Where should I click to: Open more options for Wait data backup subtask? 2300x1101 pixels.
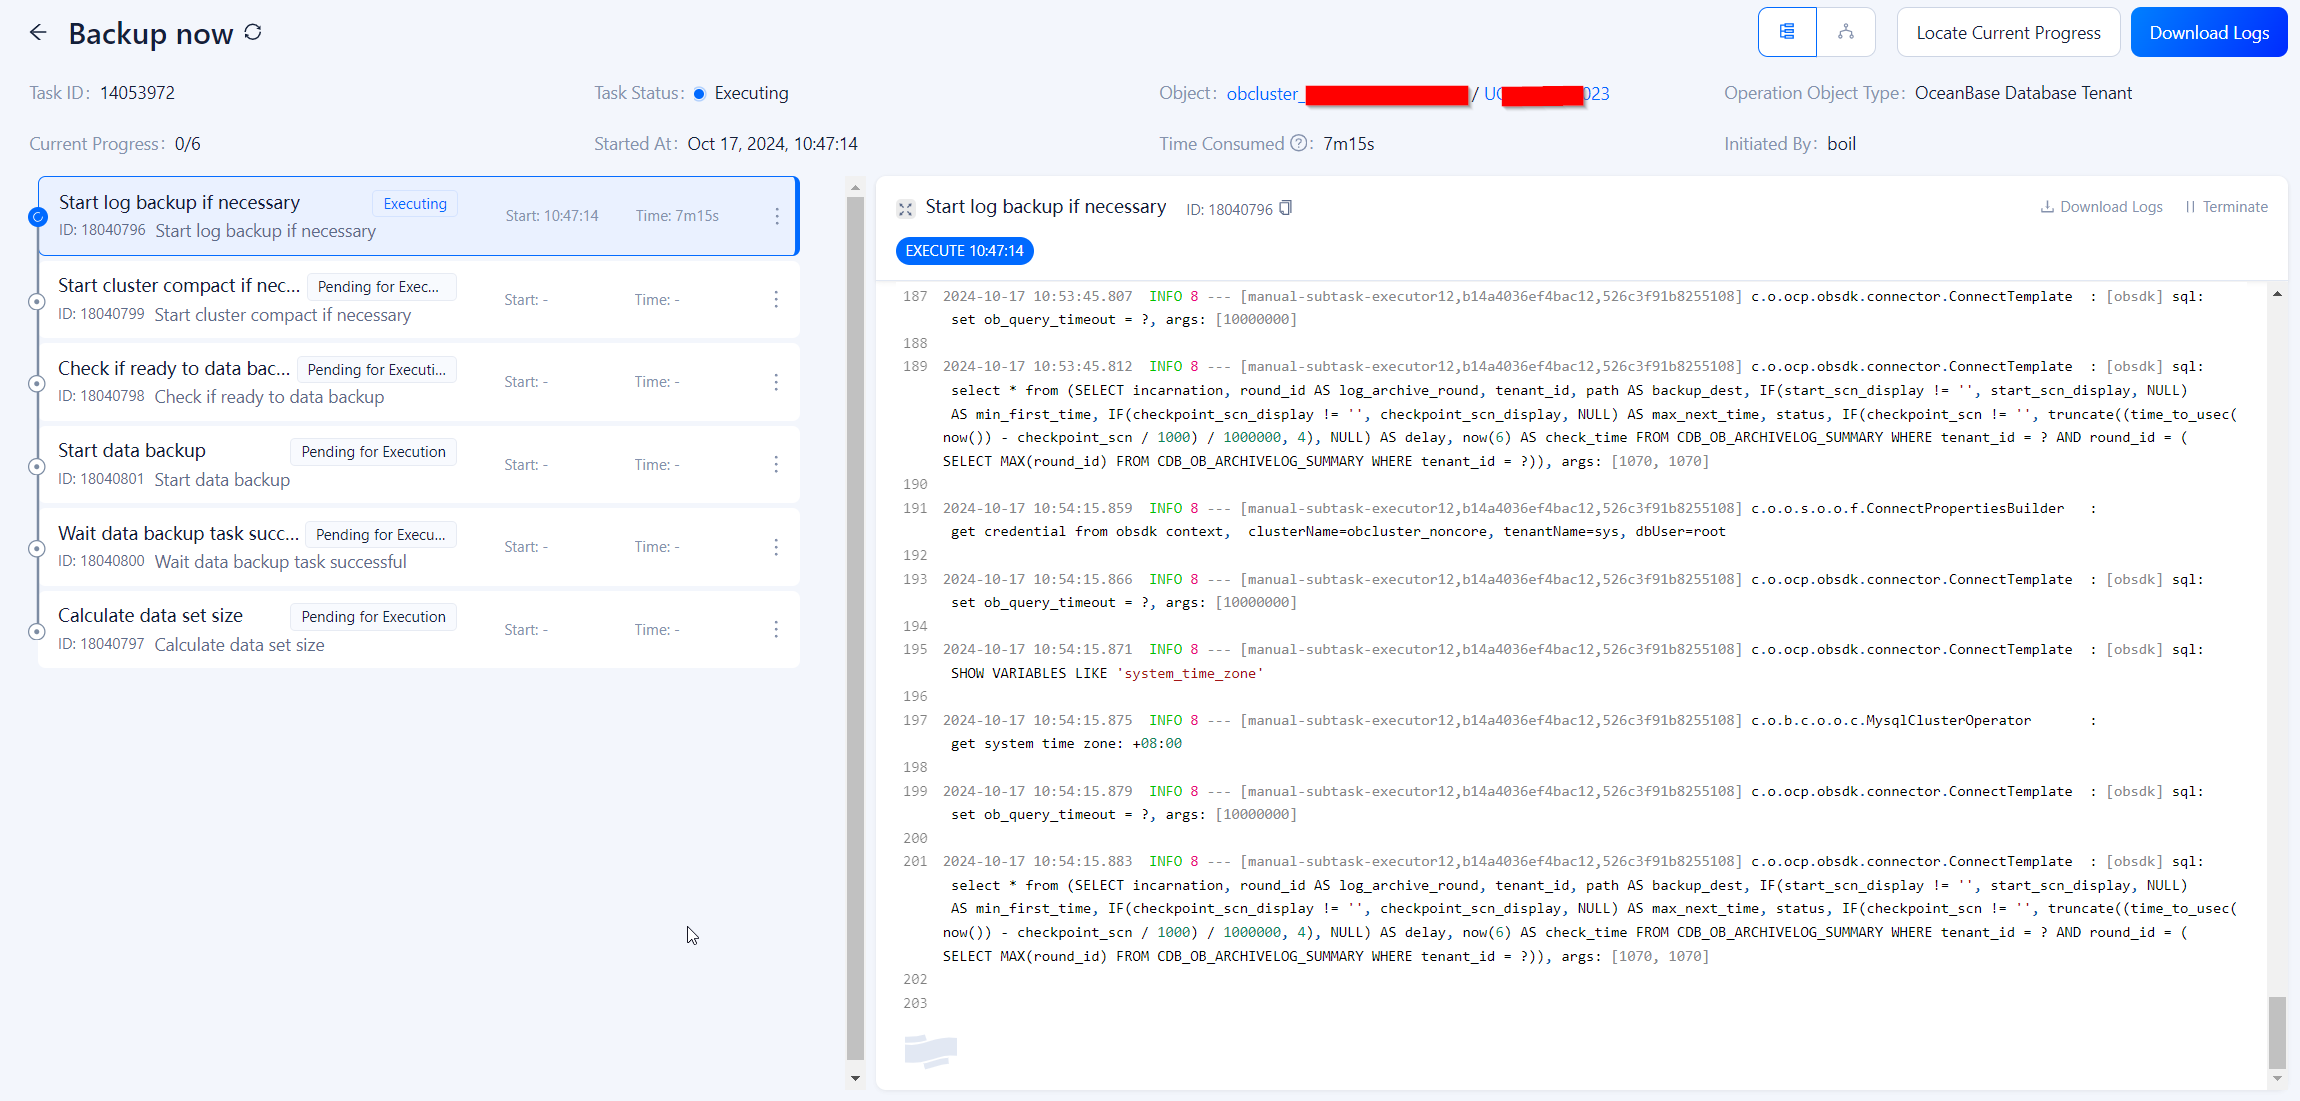(776, 547)
